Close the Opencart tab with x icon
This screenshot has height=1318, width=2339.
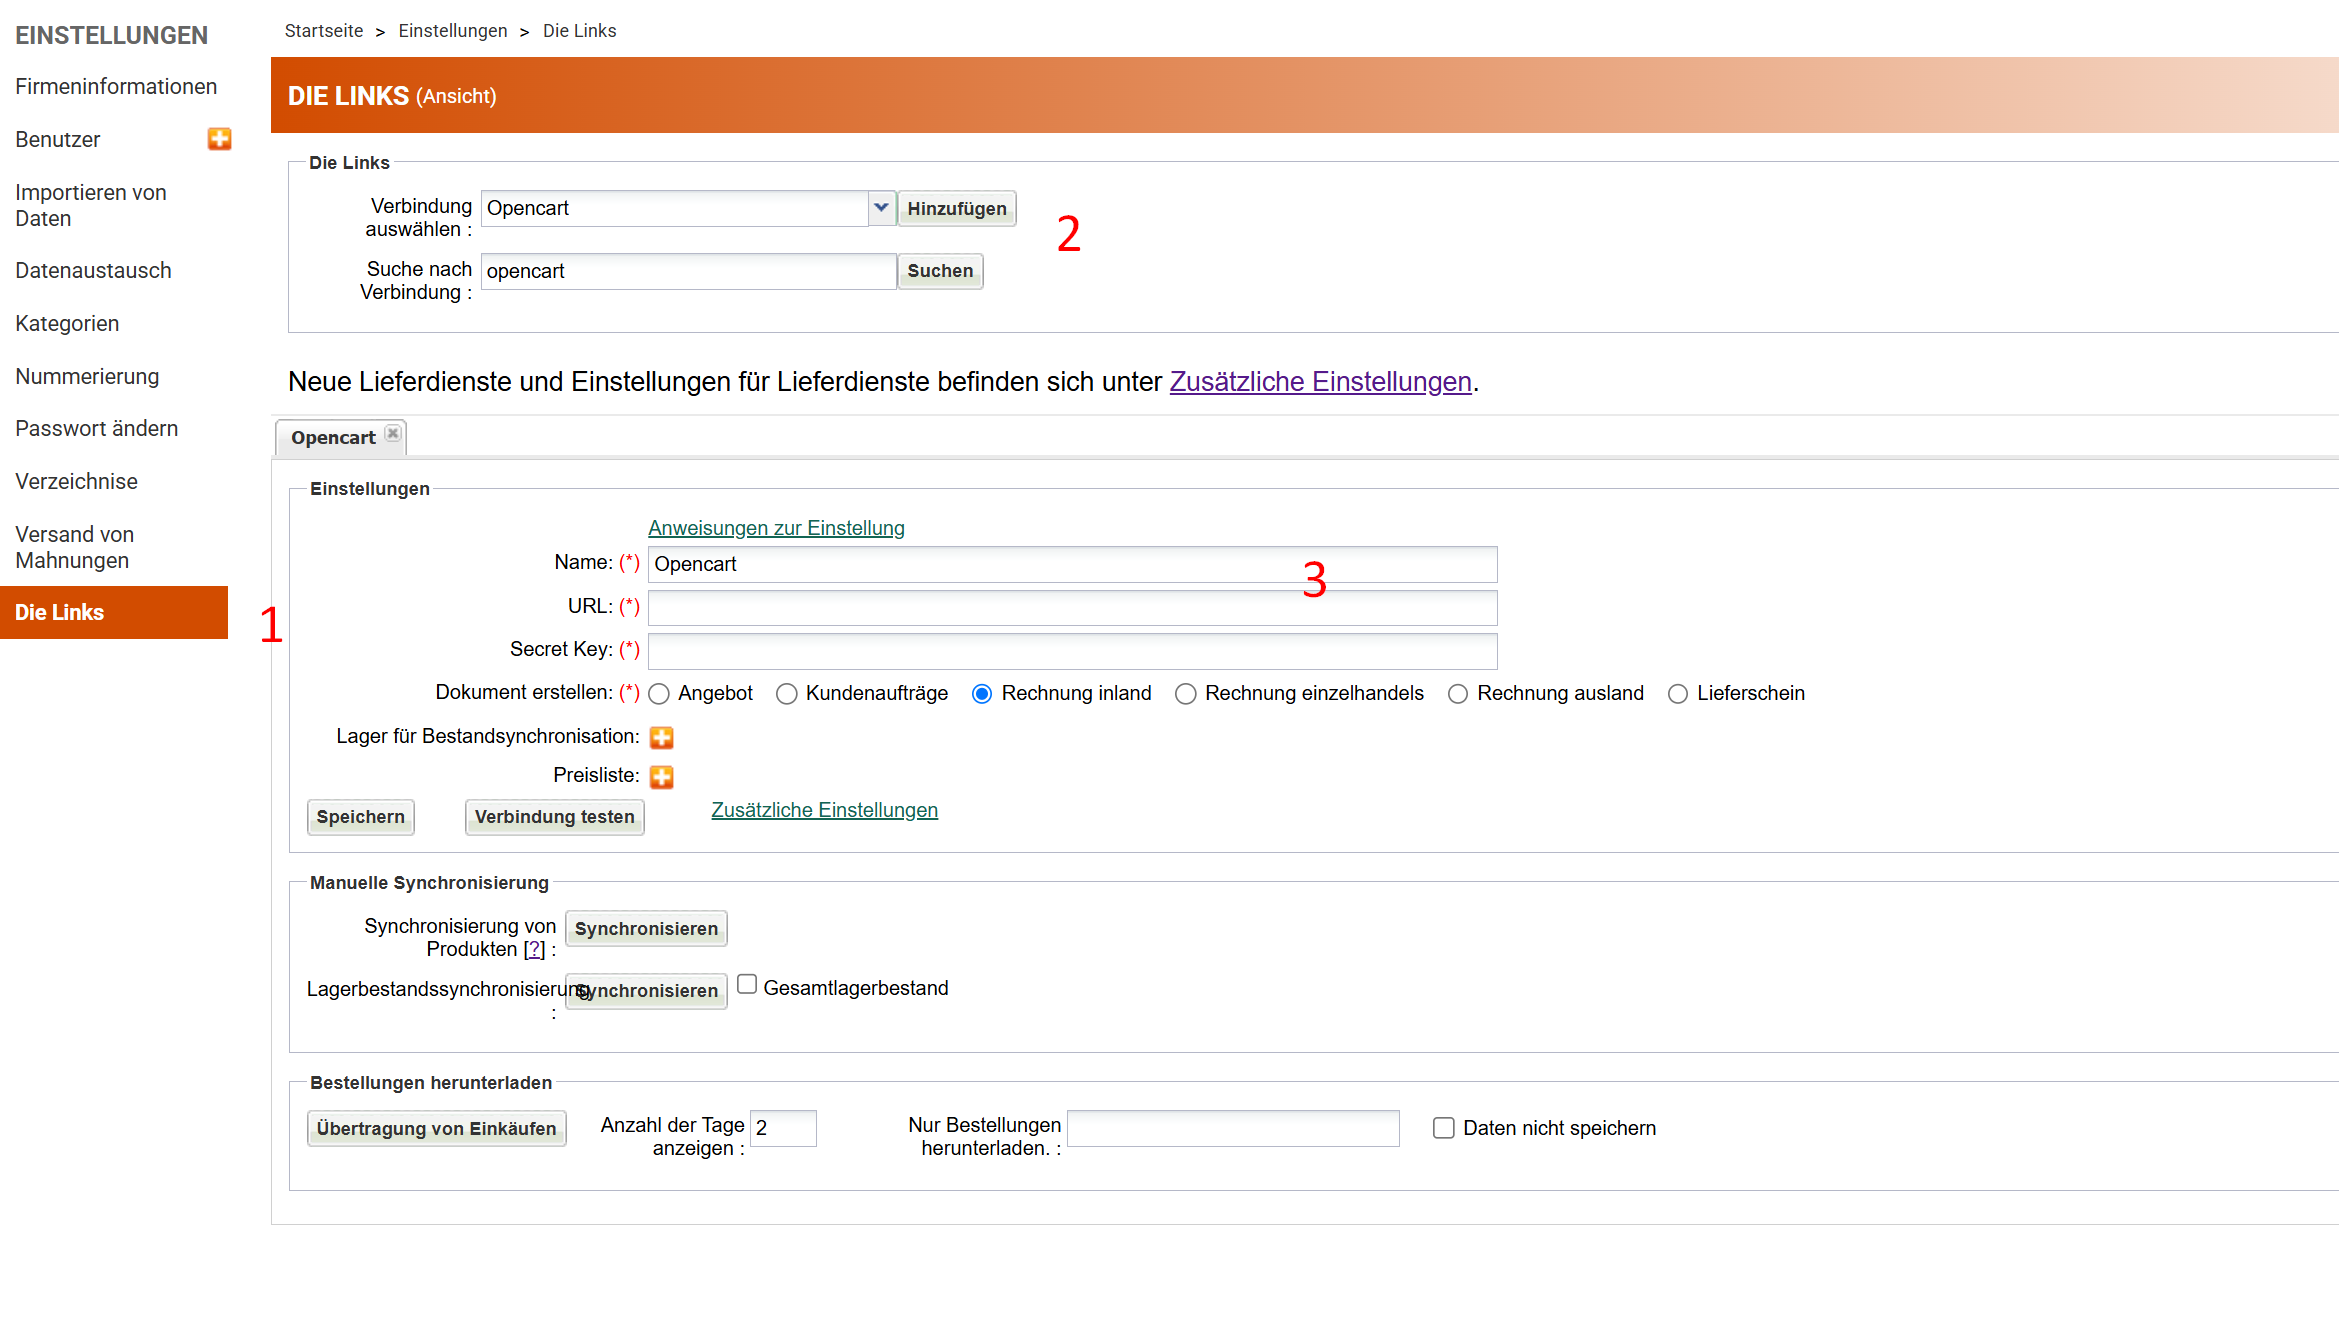393,433
